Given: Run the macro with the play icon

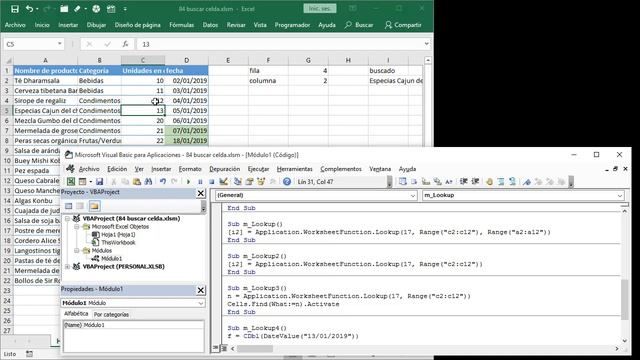Looking at the screenshot, I should 188,182.
